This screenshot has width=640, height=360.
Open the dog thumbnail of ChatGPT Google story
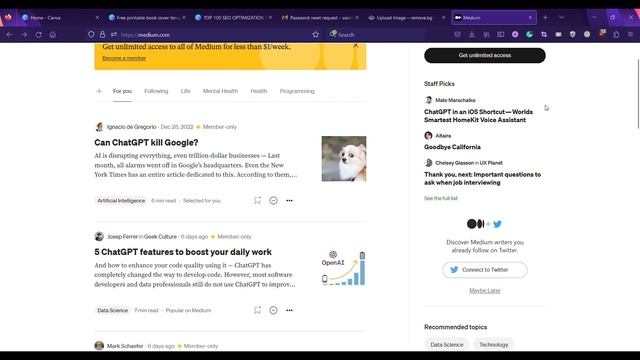(x=344, y=158)
